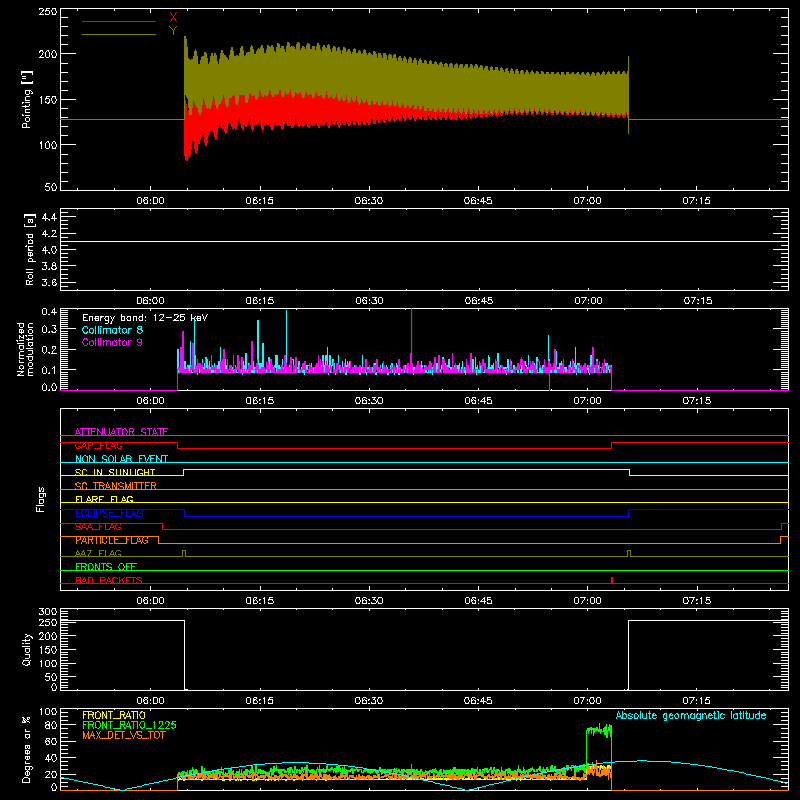
Task: Click the red BAD_PACKETS label
Action: coord(109,580)
